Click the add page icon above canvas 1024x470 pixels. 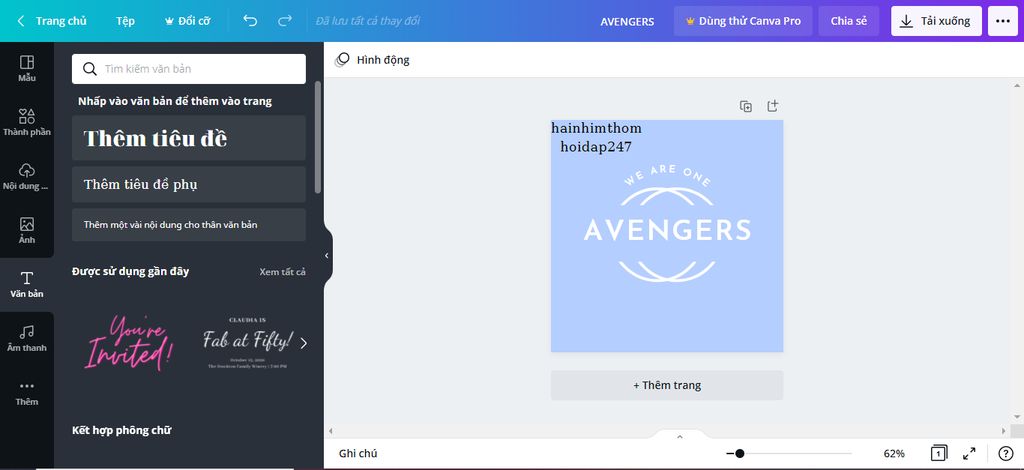point(773,106)
